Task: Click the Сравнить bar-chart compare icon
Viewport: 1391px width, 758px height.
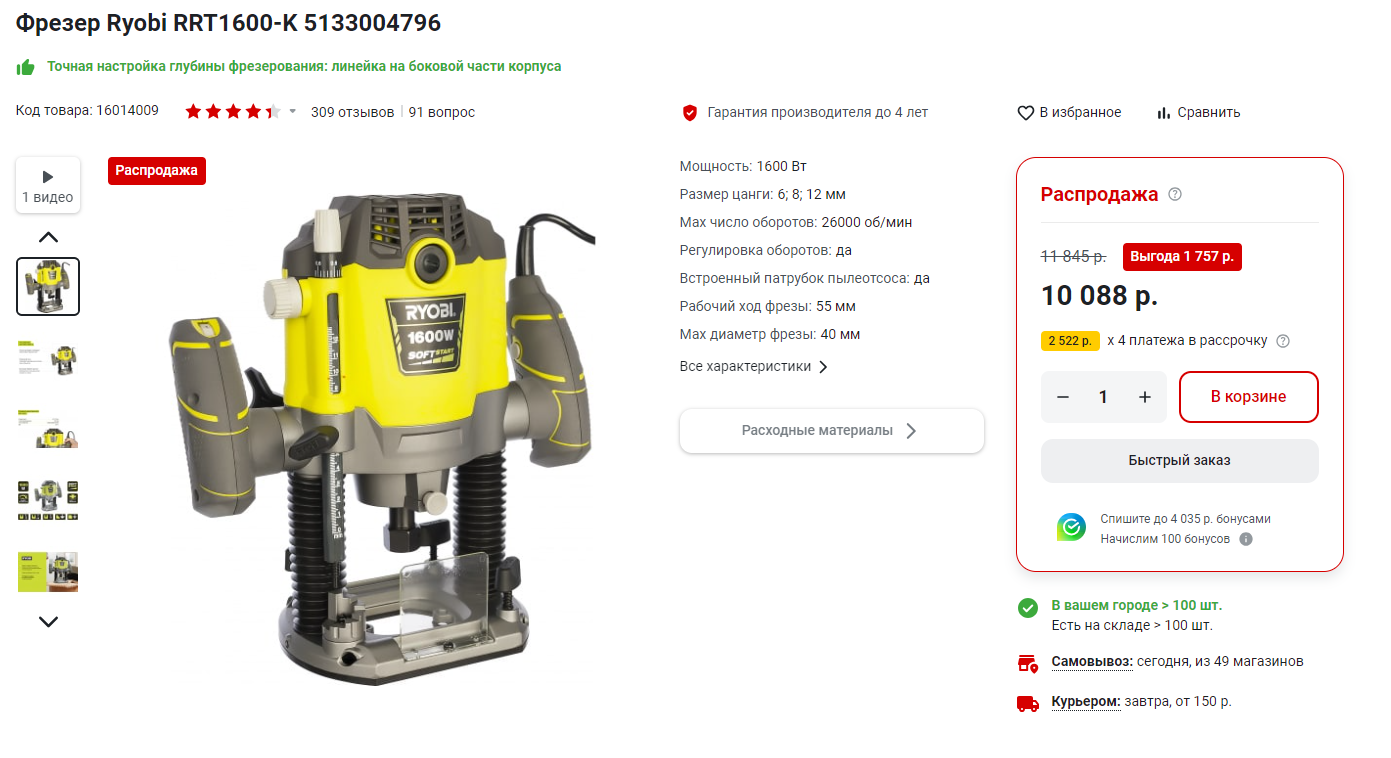Action: (x=1164, y=113)
